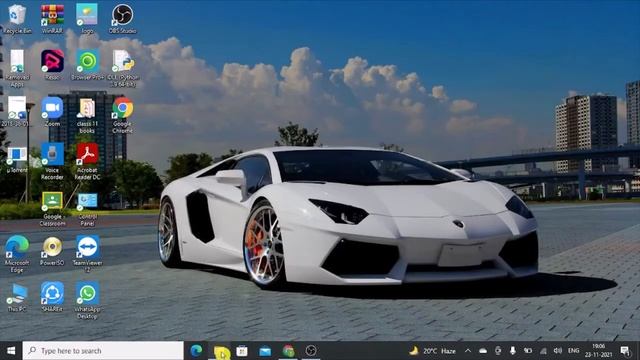This screenshot has height=360, width=640.
Task: Open the 20°C Haze weather widget
Action: tap(433, 351)
